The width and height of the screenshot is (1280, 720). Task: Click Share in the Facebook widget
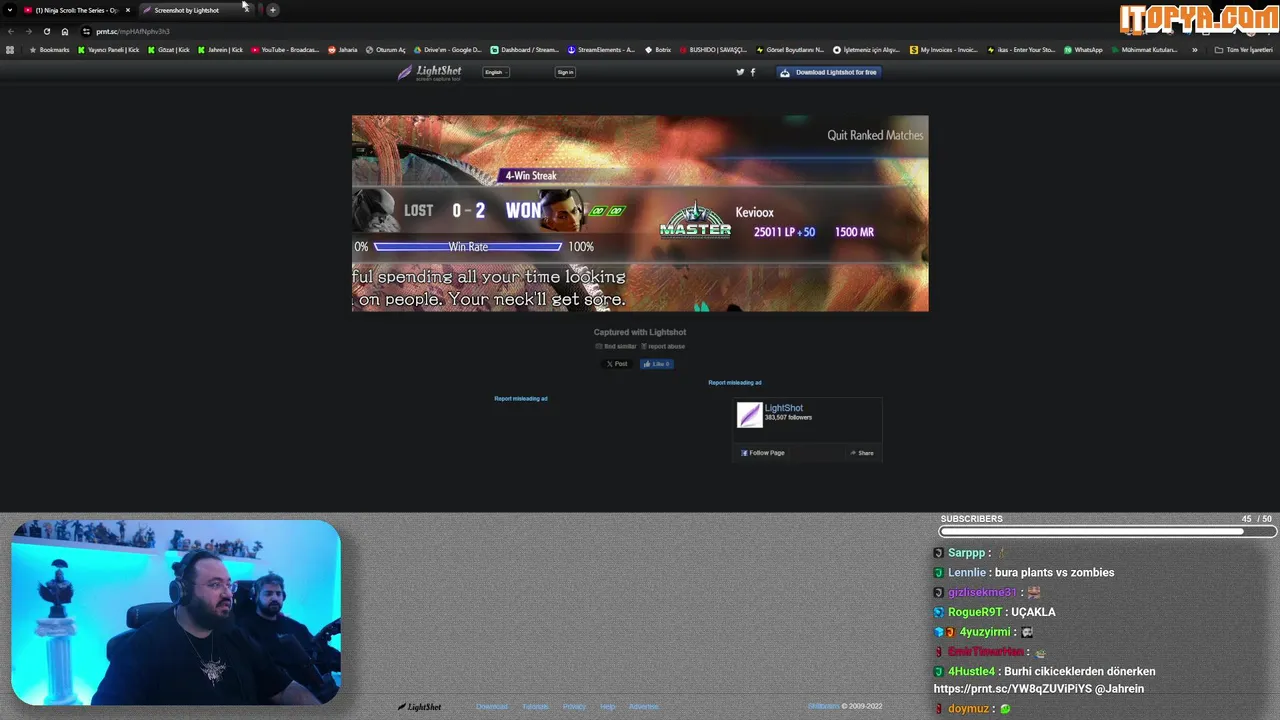click(x=862, y=453)
